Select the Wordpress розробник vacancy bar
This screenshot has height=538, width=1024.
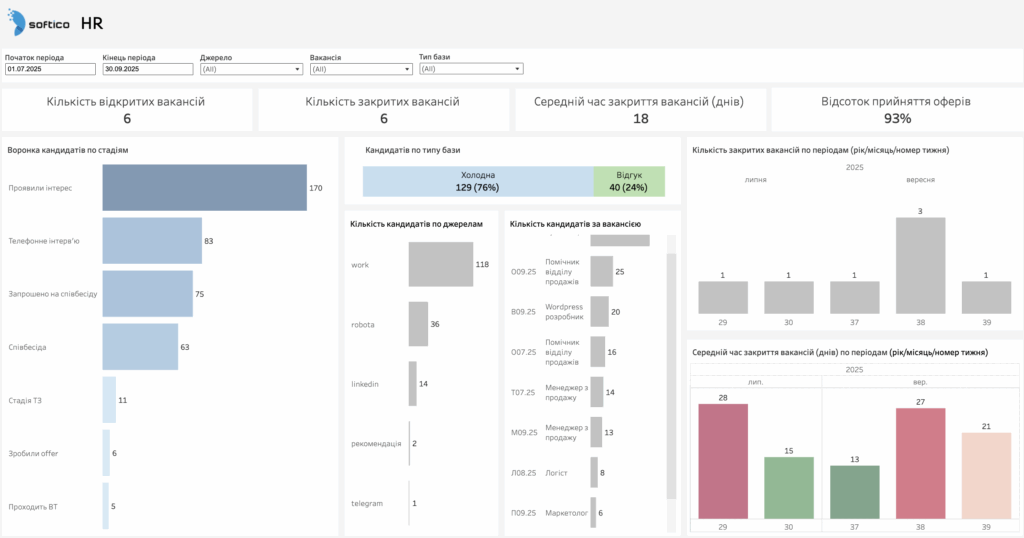pos(599,312)
